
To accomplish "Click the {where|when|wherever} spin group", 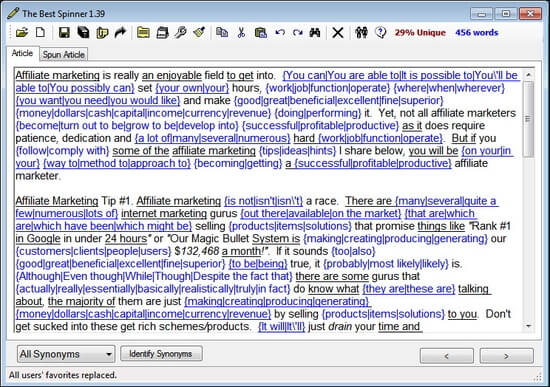I will click(449, 88).
